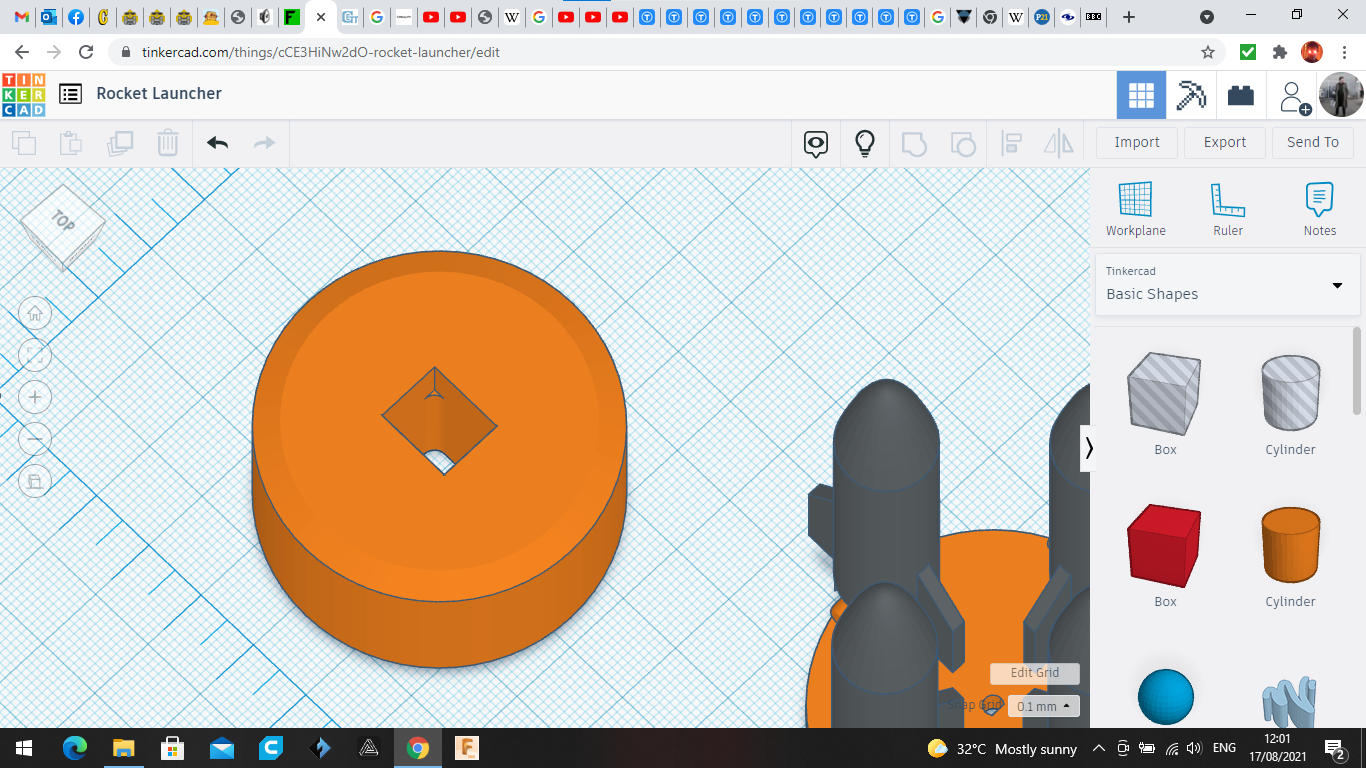The height and width of the screenshot is (768, 1366).
Task: Click the Paste tool icon
Action: pos(71,143)
